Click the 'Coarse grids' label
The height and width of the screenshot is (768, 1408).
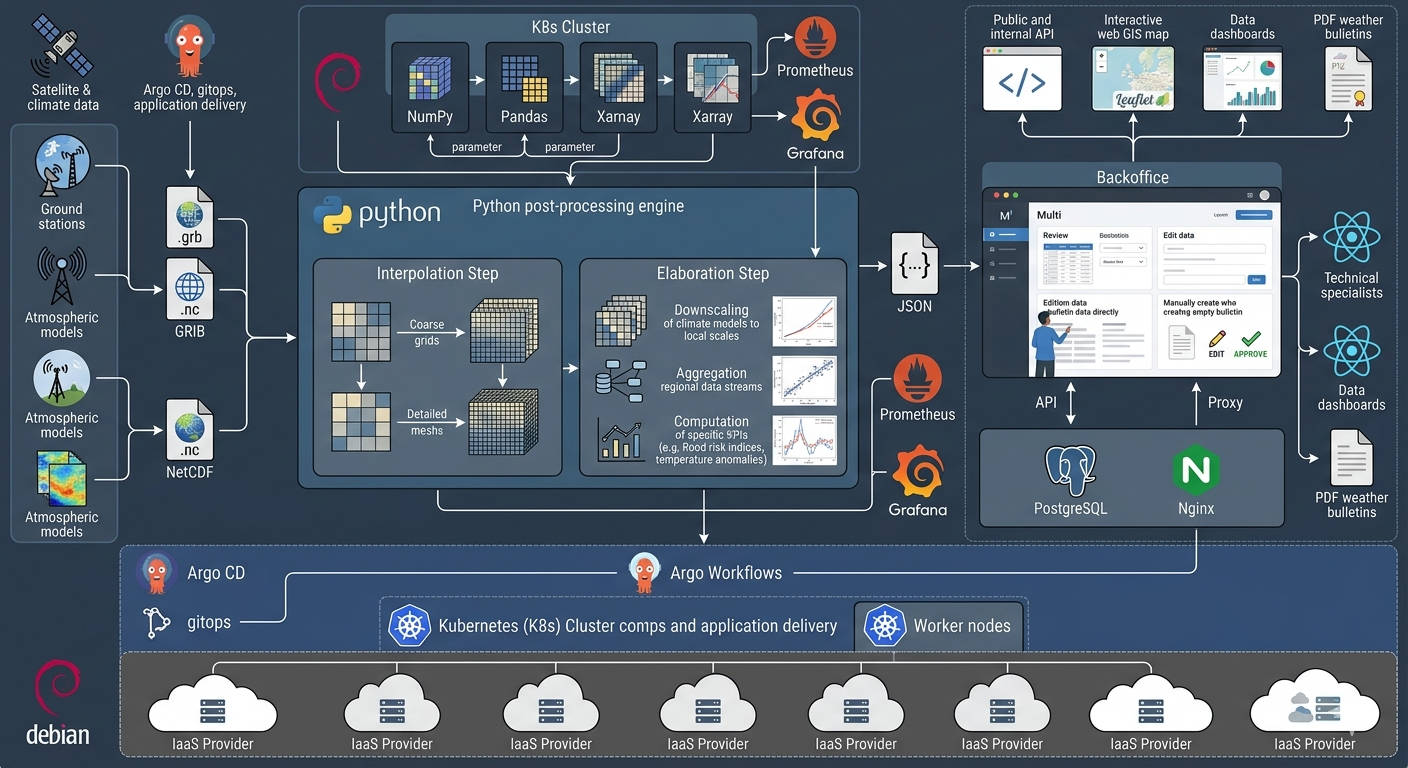(427, 333)
